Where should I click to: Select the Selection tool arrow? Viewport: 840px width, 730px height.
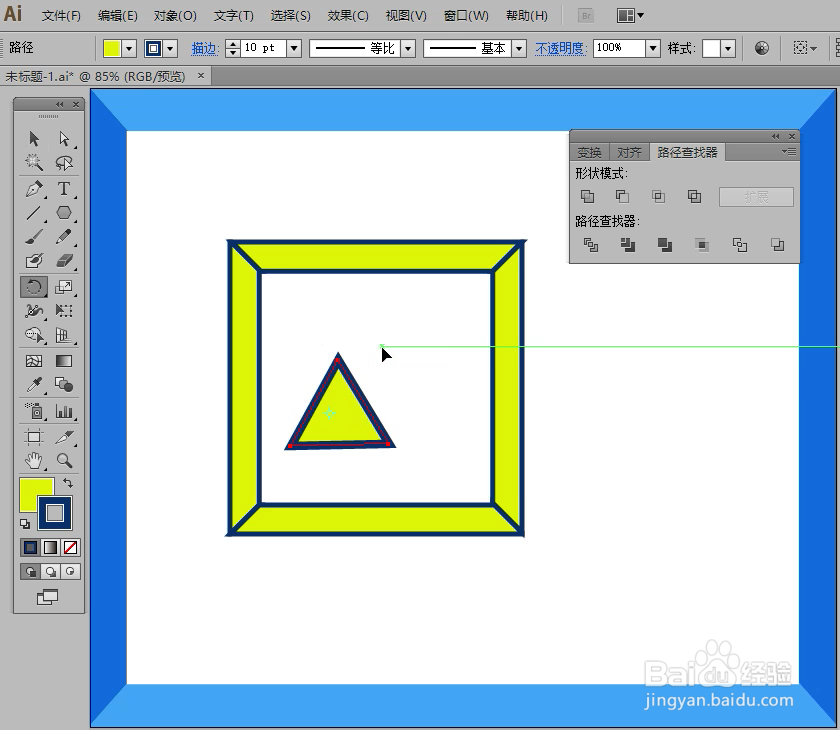(34, 139)
